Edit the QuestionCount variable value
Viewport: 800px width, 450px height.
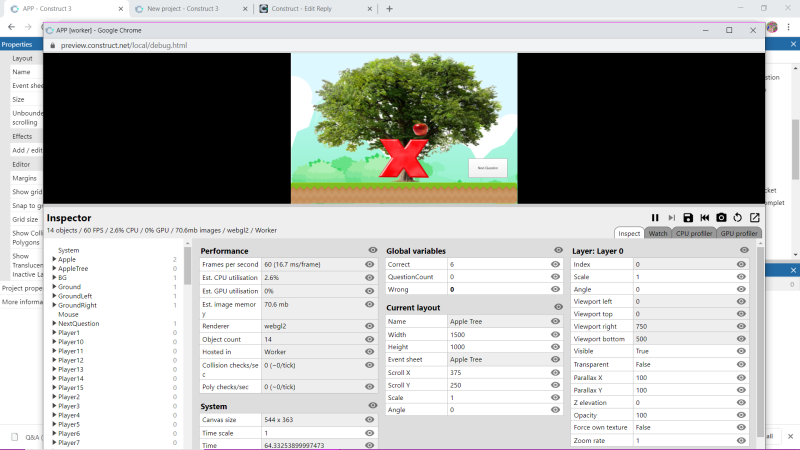tap(497, 277)
